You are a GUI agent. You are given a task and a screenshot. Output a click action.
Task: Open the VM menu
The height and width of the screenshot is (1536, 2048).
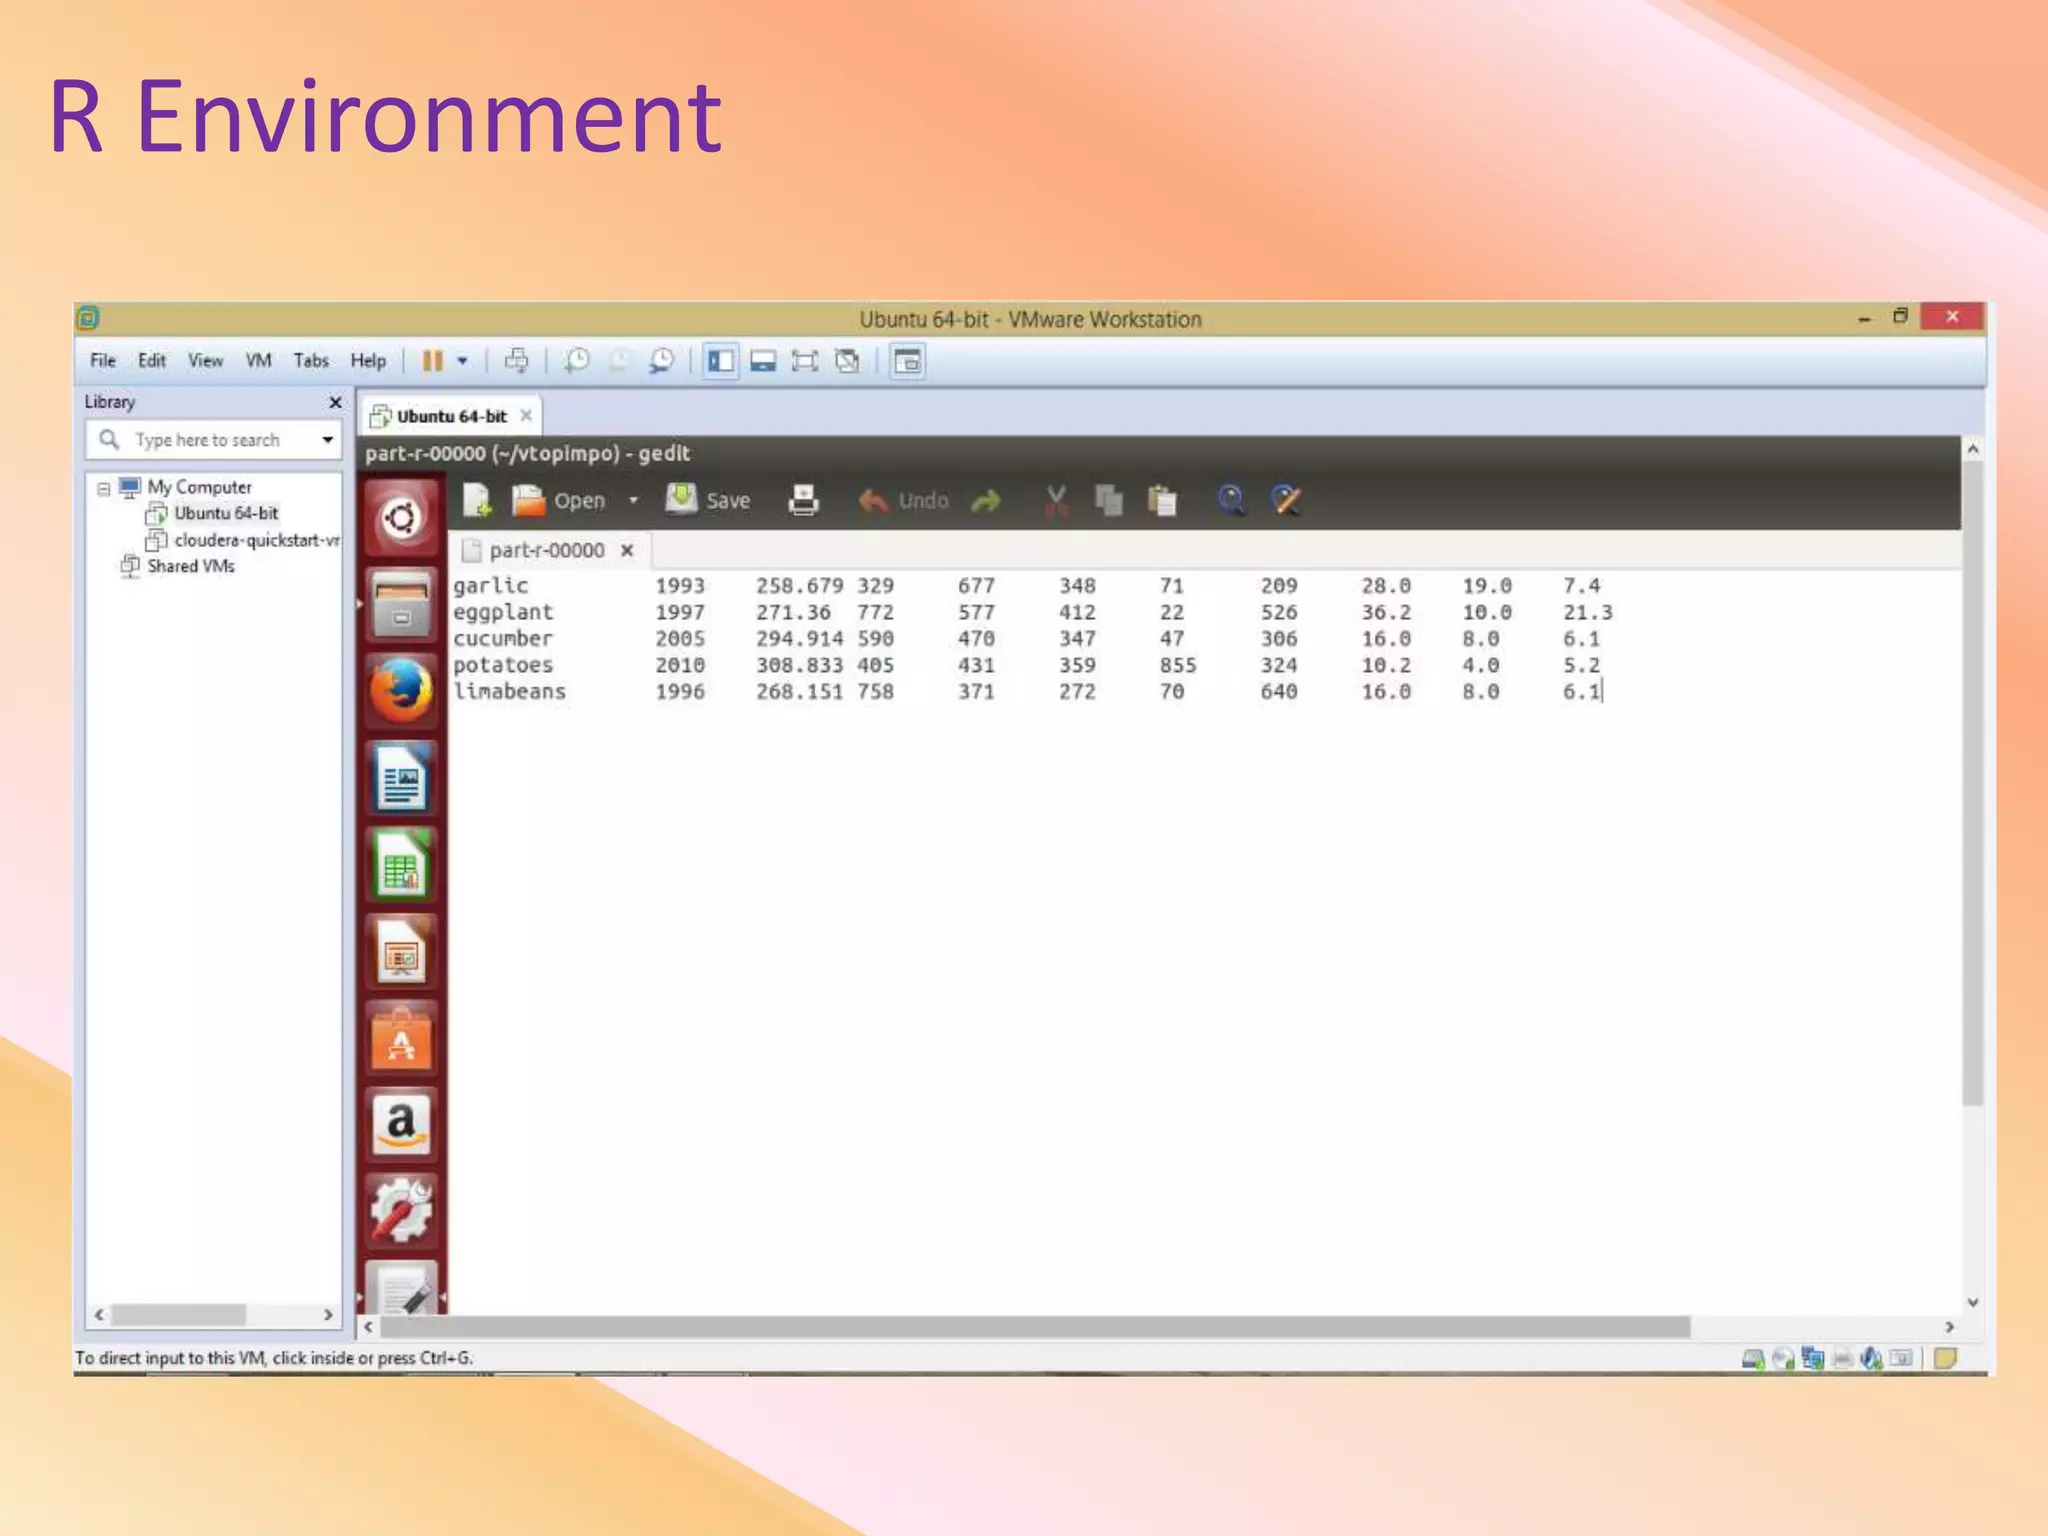click(x=259, y=361)
